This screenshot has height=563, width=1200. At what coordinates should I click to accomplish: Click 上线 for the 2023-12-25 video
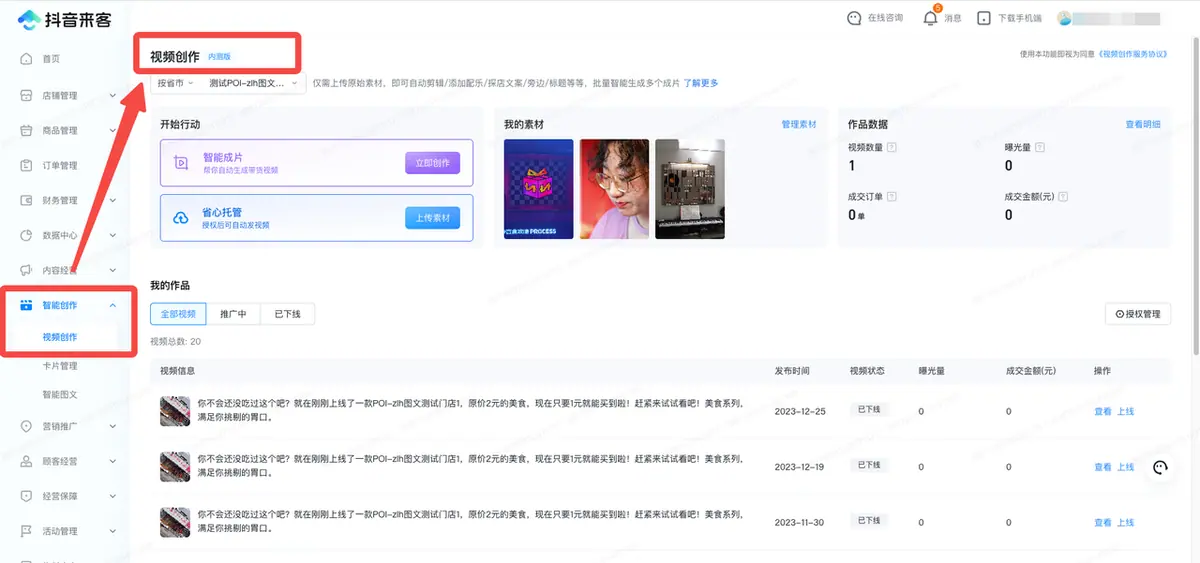tap(1125, 411)
